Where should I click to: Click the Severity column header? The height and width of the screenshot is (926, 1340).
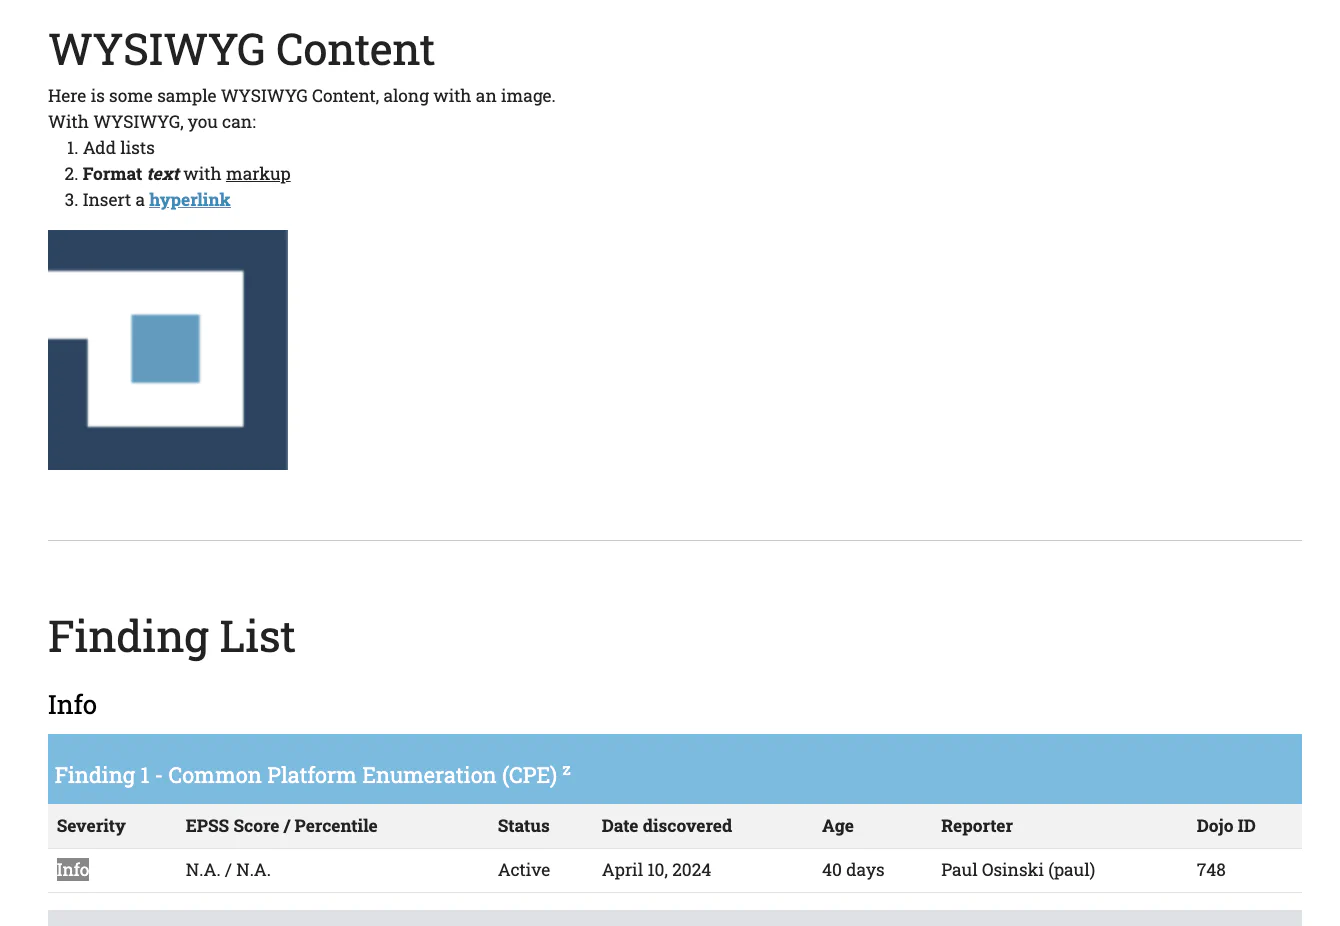tap(91, 826)
